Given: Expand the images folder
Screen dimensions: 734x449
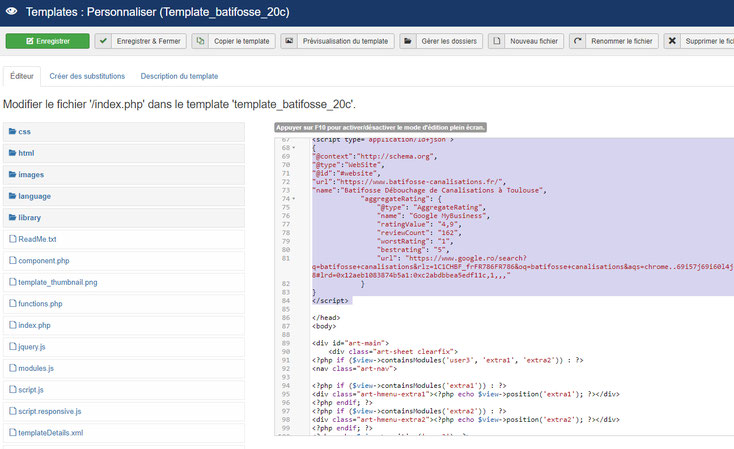Looking at the screenshot, I should pyautogui.click(x=124, y=175).
